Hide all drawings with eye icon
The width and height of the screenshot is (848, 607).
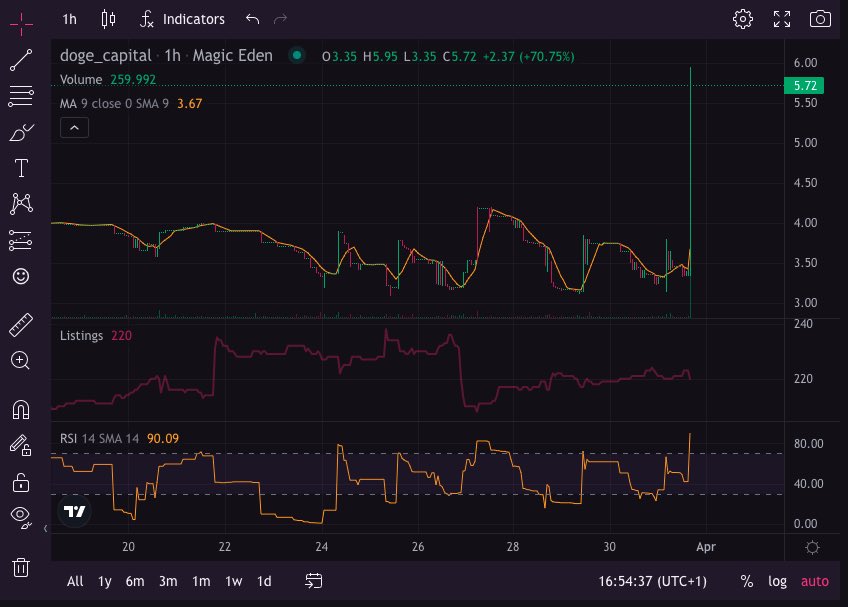(x=21, y=518)
